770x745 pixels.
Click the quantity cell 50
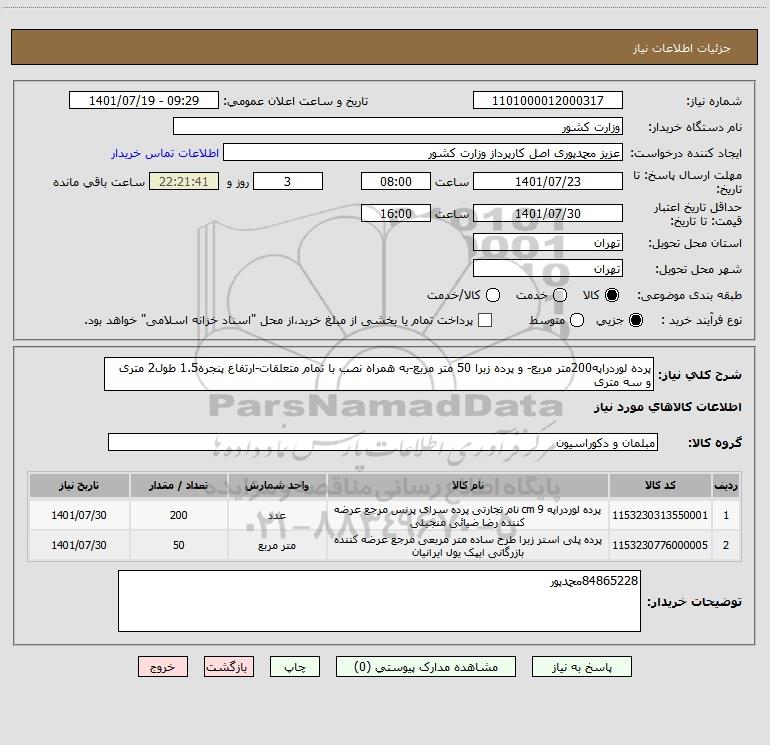pyautogui.click(x=178, y=545)
